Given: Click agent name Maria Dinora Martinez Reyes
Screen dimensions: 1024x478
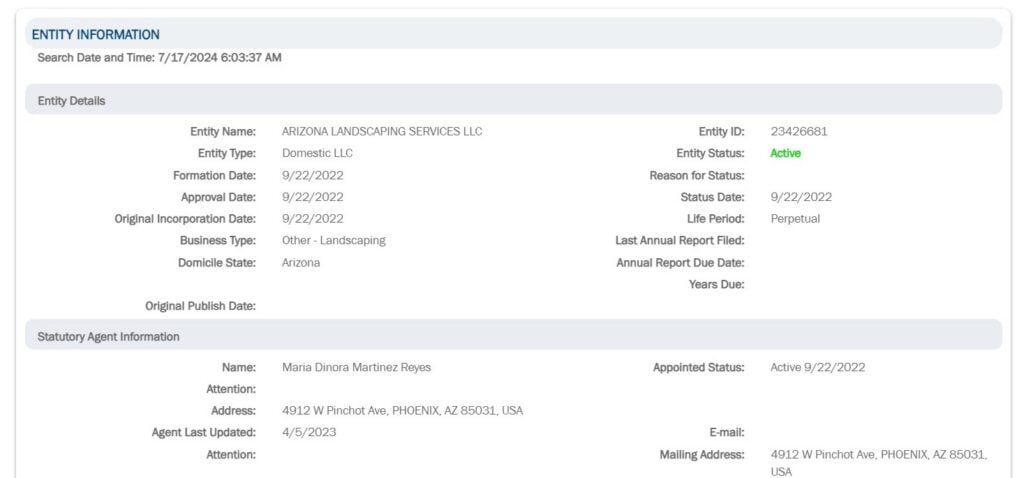Looking at the screenshot, I should click(357, 367).
